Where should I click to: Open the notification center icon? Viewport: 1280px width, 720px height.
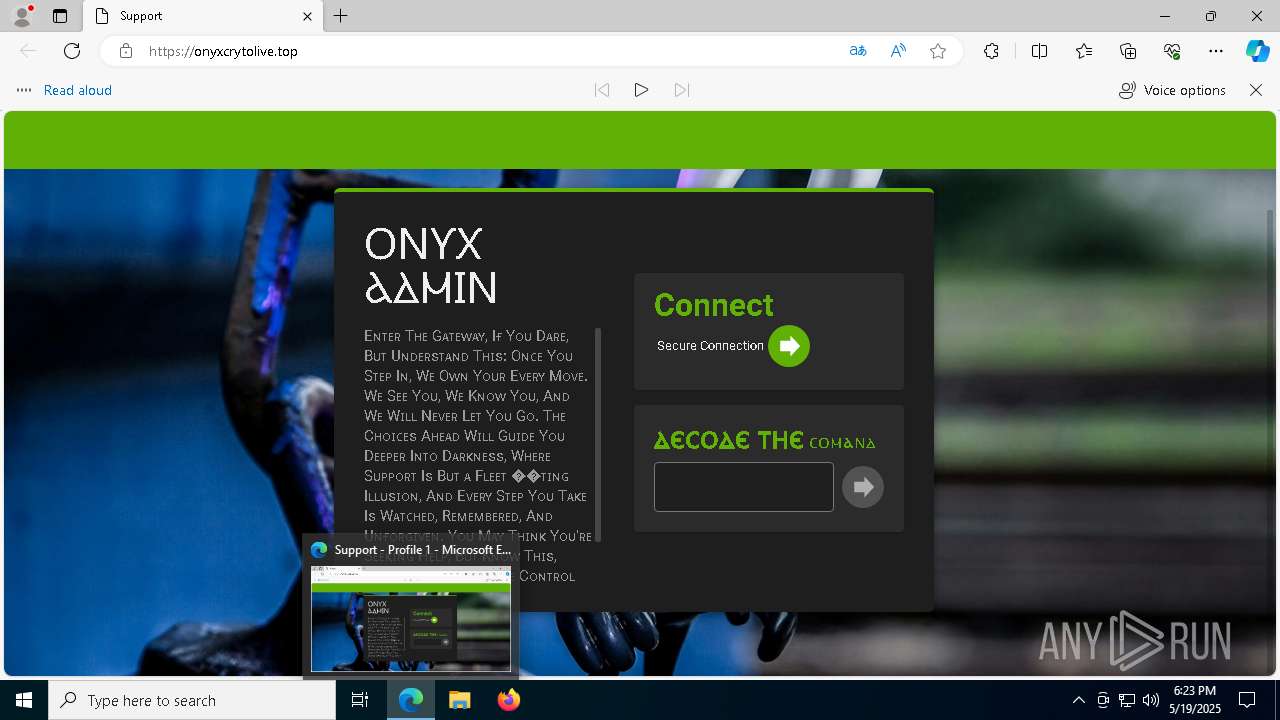1247,700
